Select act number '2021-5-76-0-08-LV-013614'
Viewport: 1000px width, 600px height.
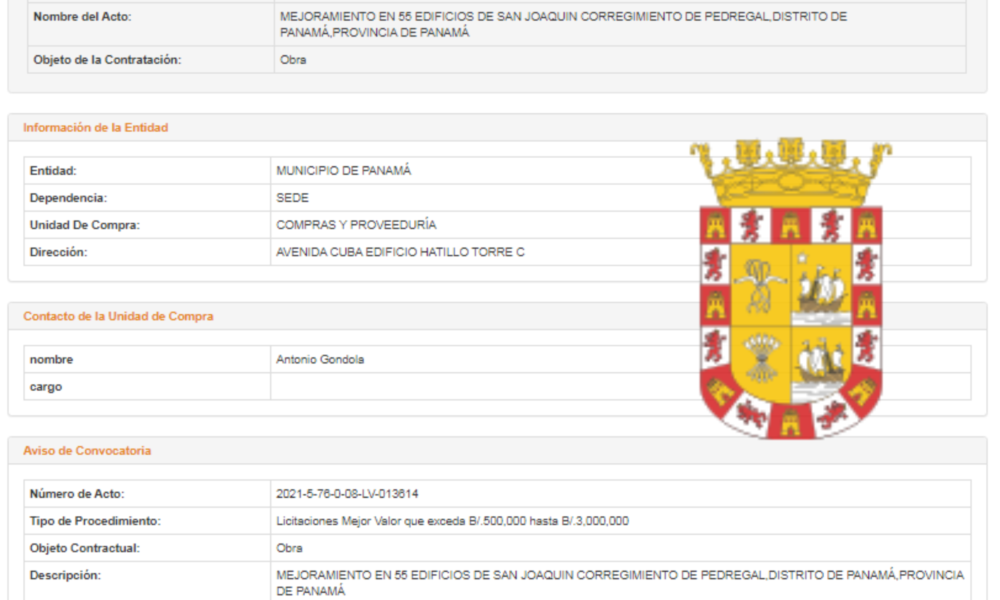coord(347,494)
